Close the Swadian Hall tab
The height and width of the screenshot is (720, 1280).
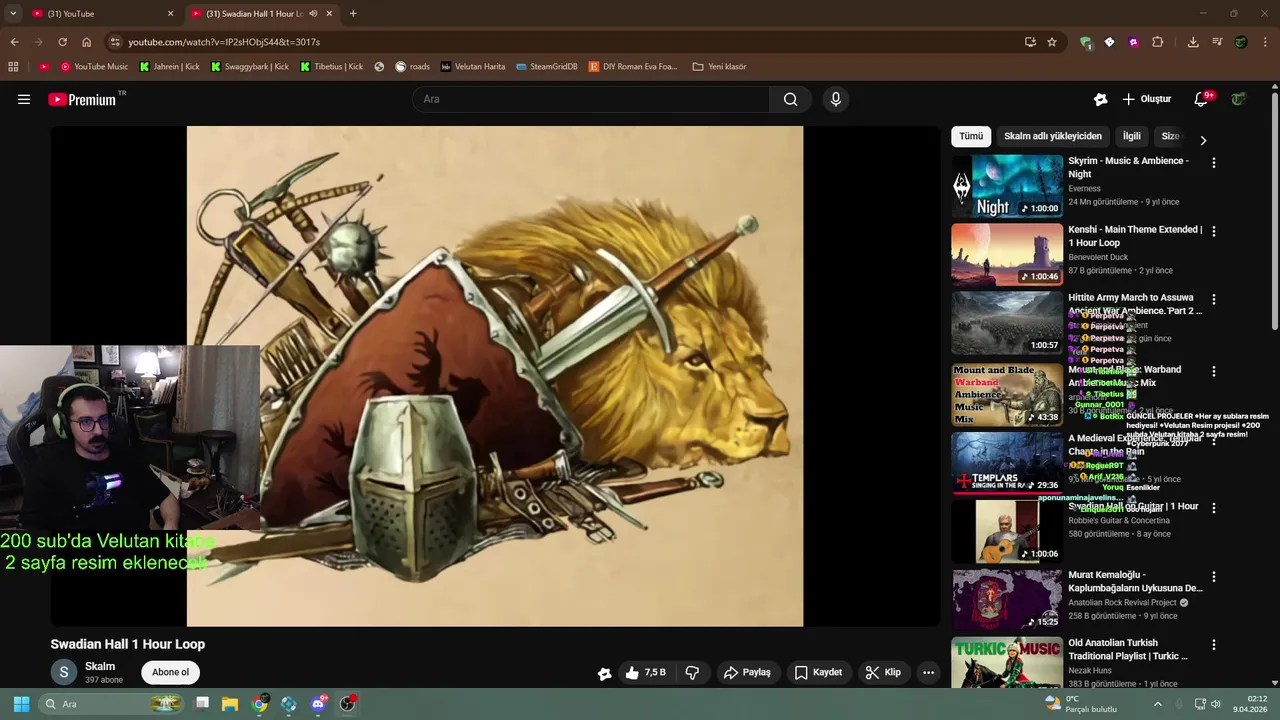[x=328, y=13]
